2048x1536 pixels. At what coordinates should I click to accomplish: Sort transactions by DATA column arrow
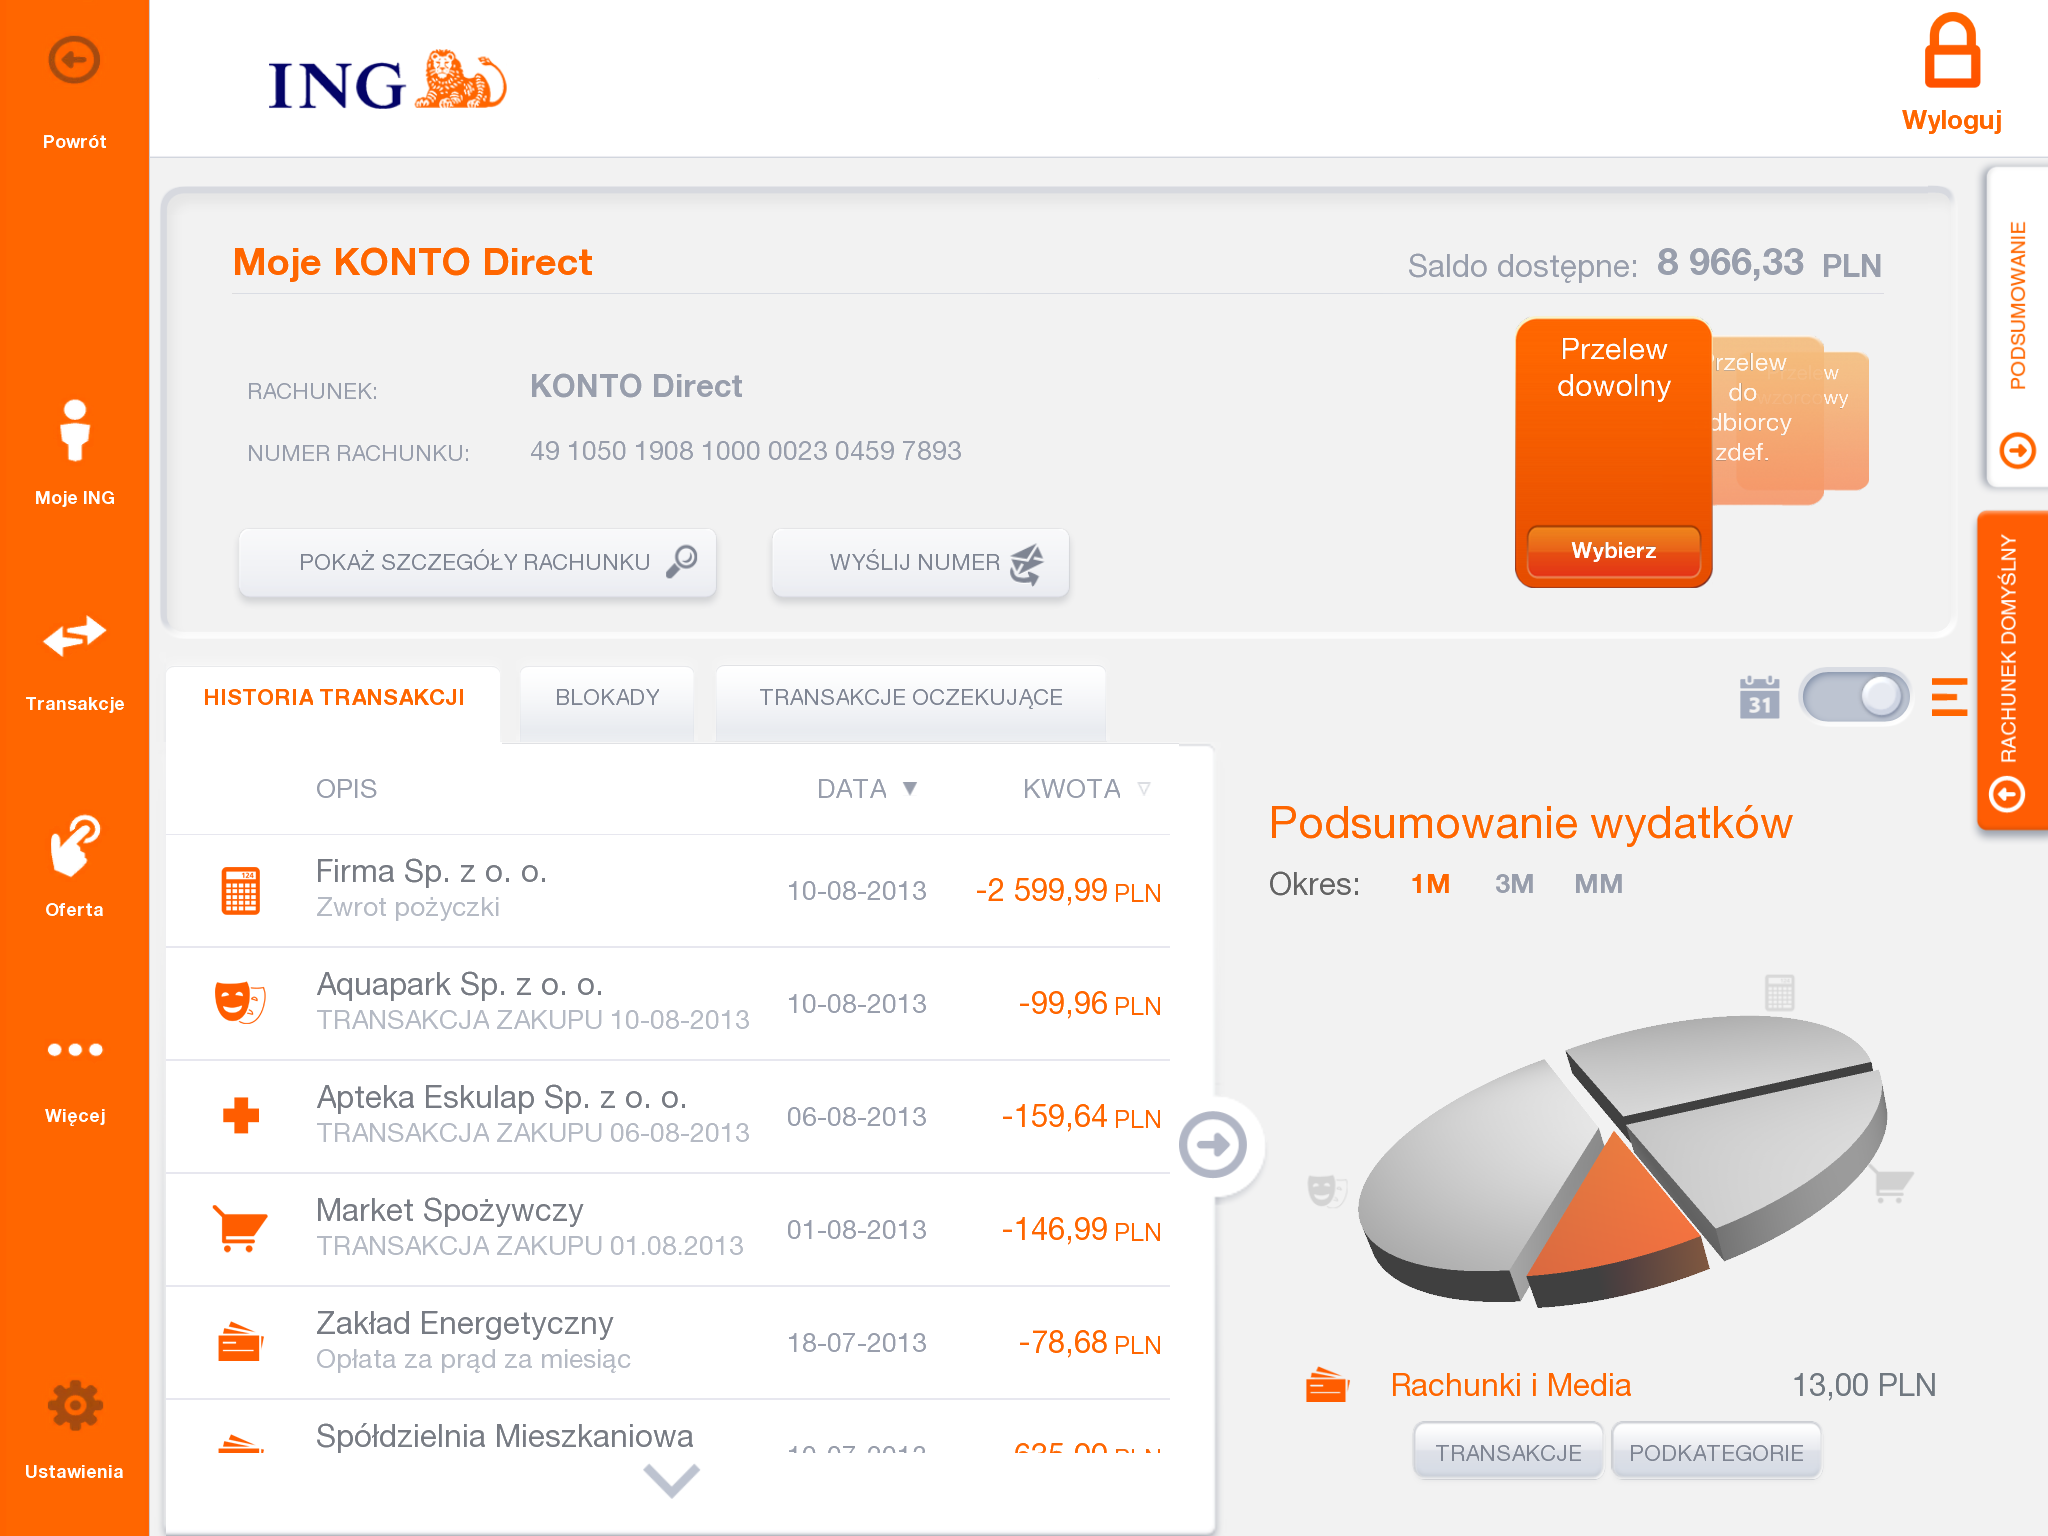[909, 789]
